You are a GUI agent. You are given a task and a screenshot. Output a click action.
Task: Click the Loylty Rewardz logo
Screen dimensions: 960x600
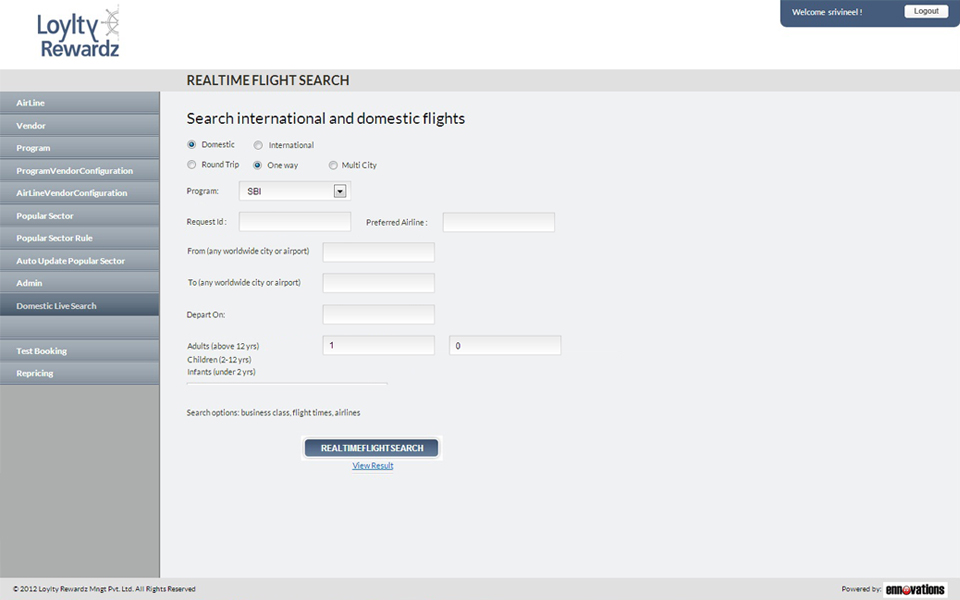78,33
